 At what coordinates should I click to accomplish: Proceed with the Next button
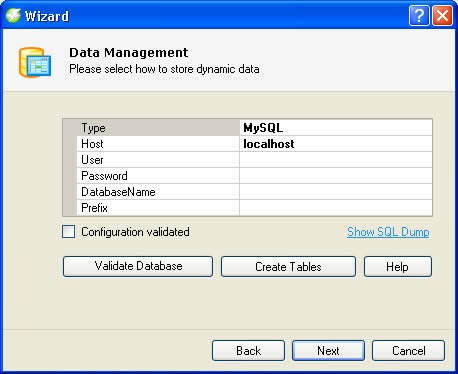point(328,350)
